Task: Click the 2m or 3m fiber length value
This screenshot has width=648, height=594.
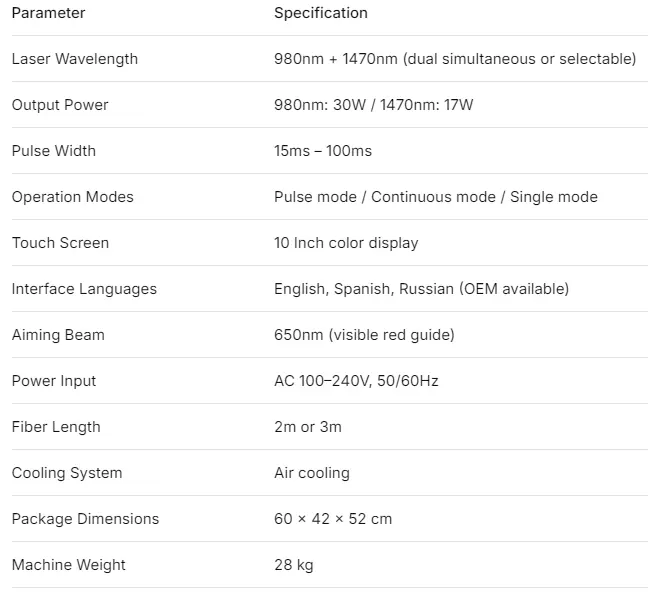Action: tap(308, 427)
